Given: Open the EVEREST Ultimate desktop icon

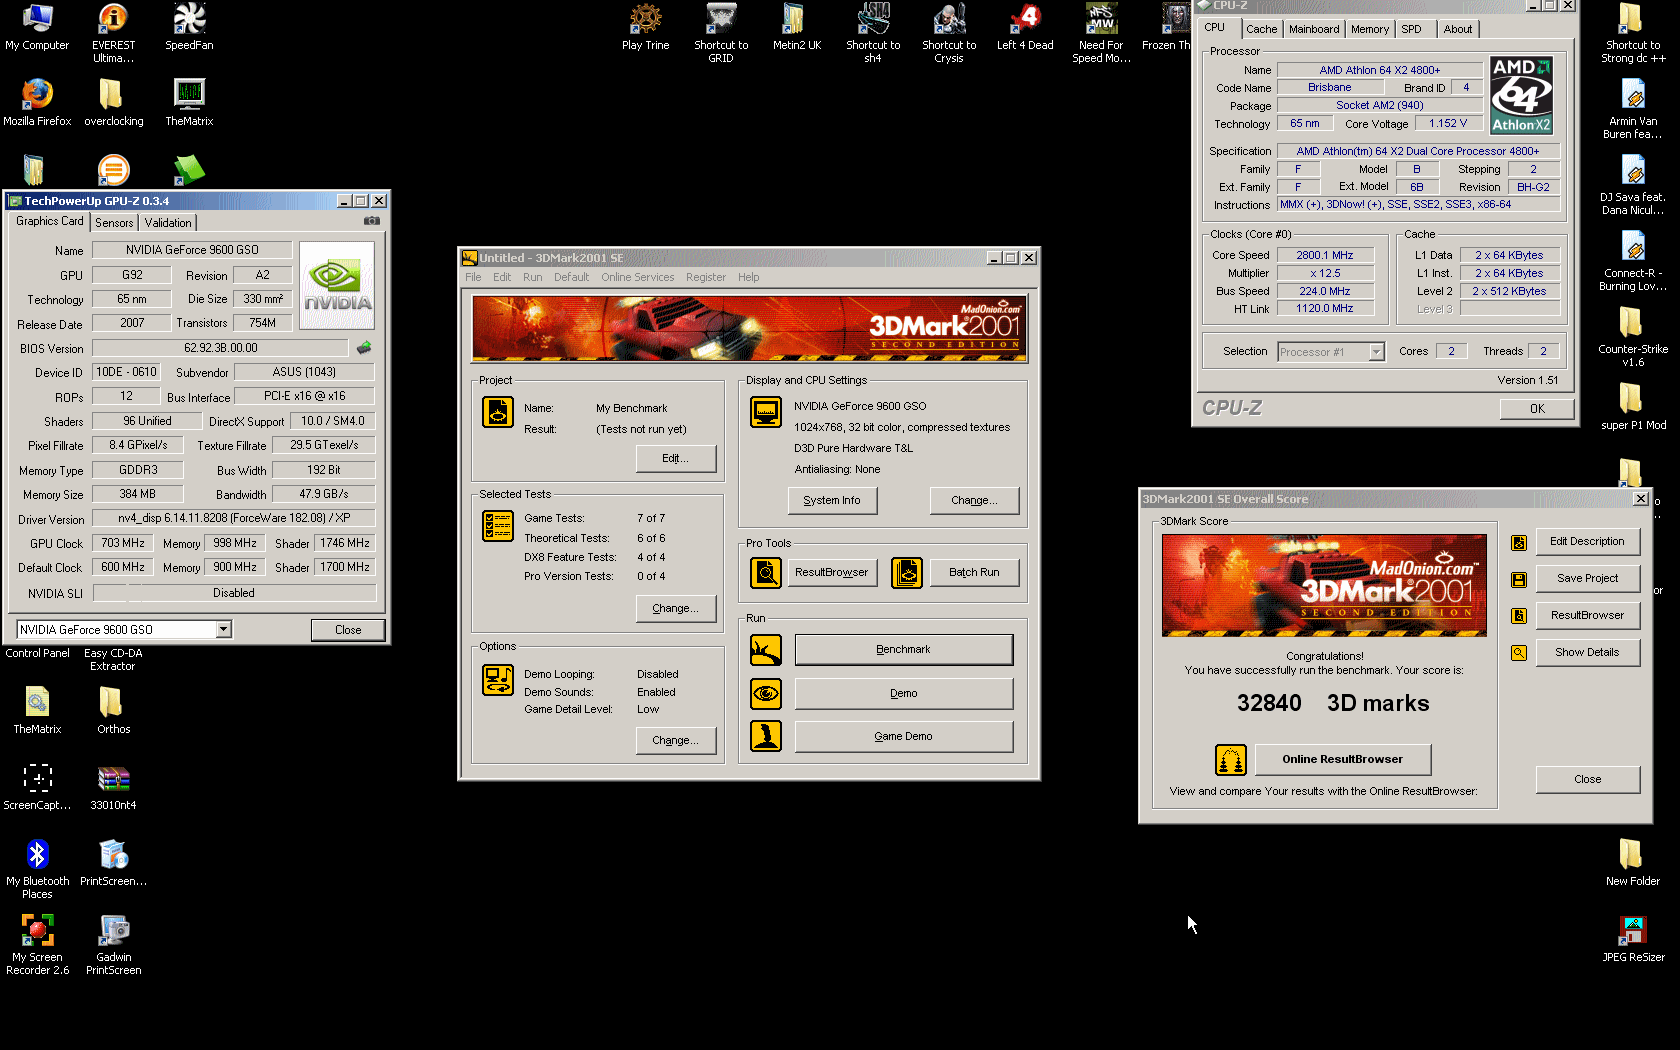Looking at the screenshot, I should click(113, 32).
